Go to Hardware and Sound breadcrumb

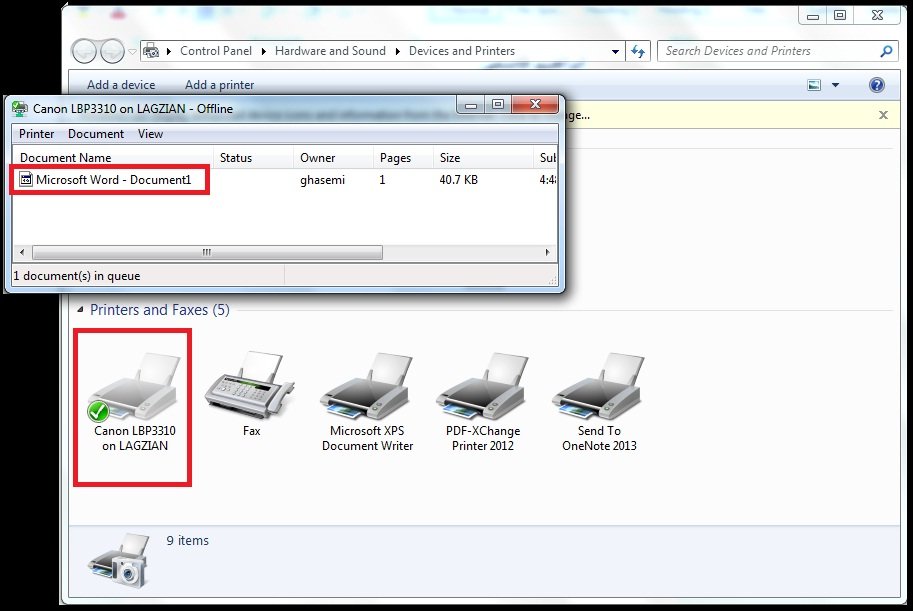(330, 51)
